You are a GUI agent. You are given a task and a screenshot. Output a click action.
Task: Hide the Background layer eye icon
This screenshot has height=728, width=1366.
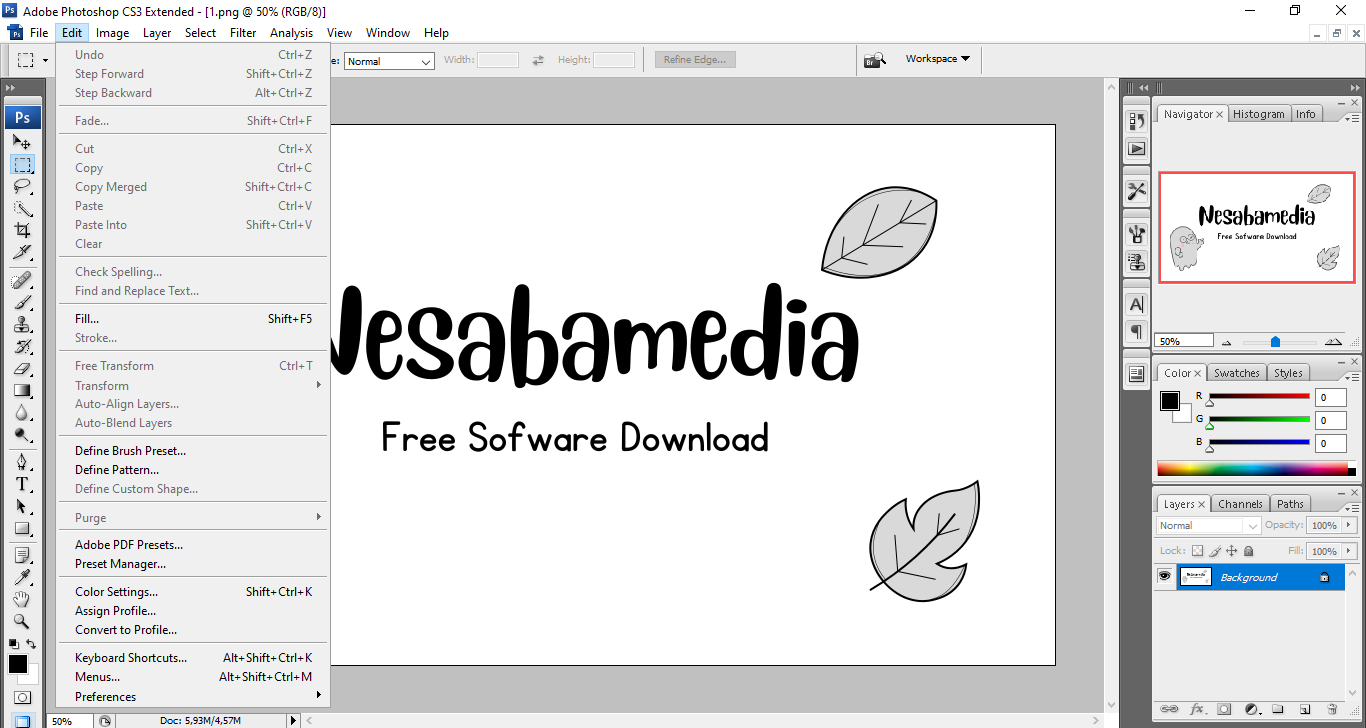tap(1164, 577)
